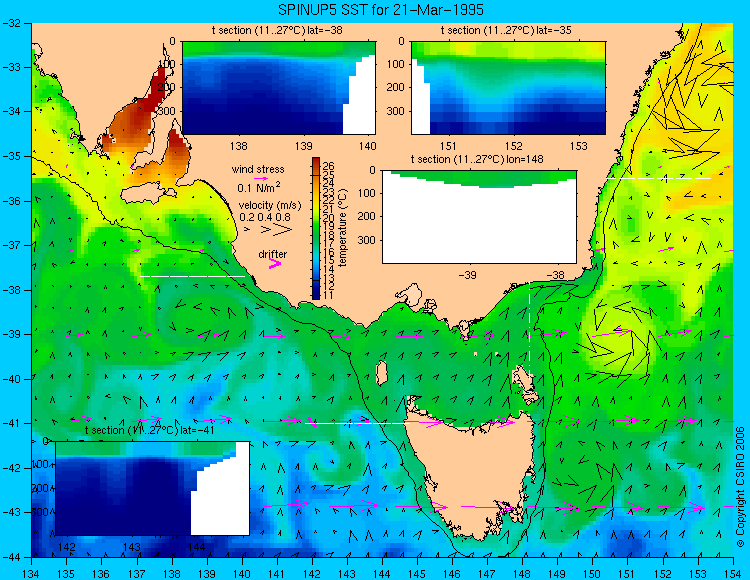750x580 pixels.
Task: Click the "velocity (m/s)" legend label
Action: [x=270, y=206]
